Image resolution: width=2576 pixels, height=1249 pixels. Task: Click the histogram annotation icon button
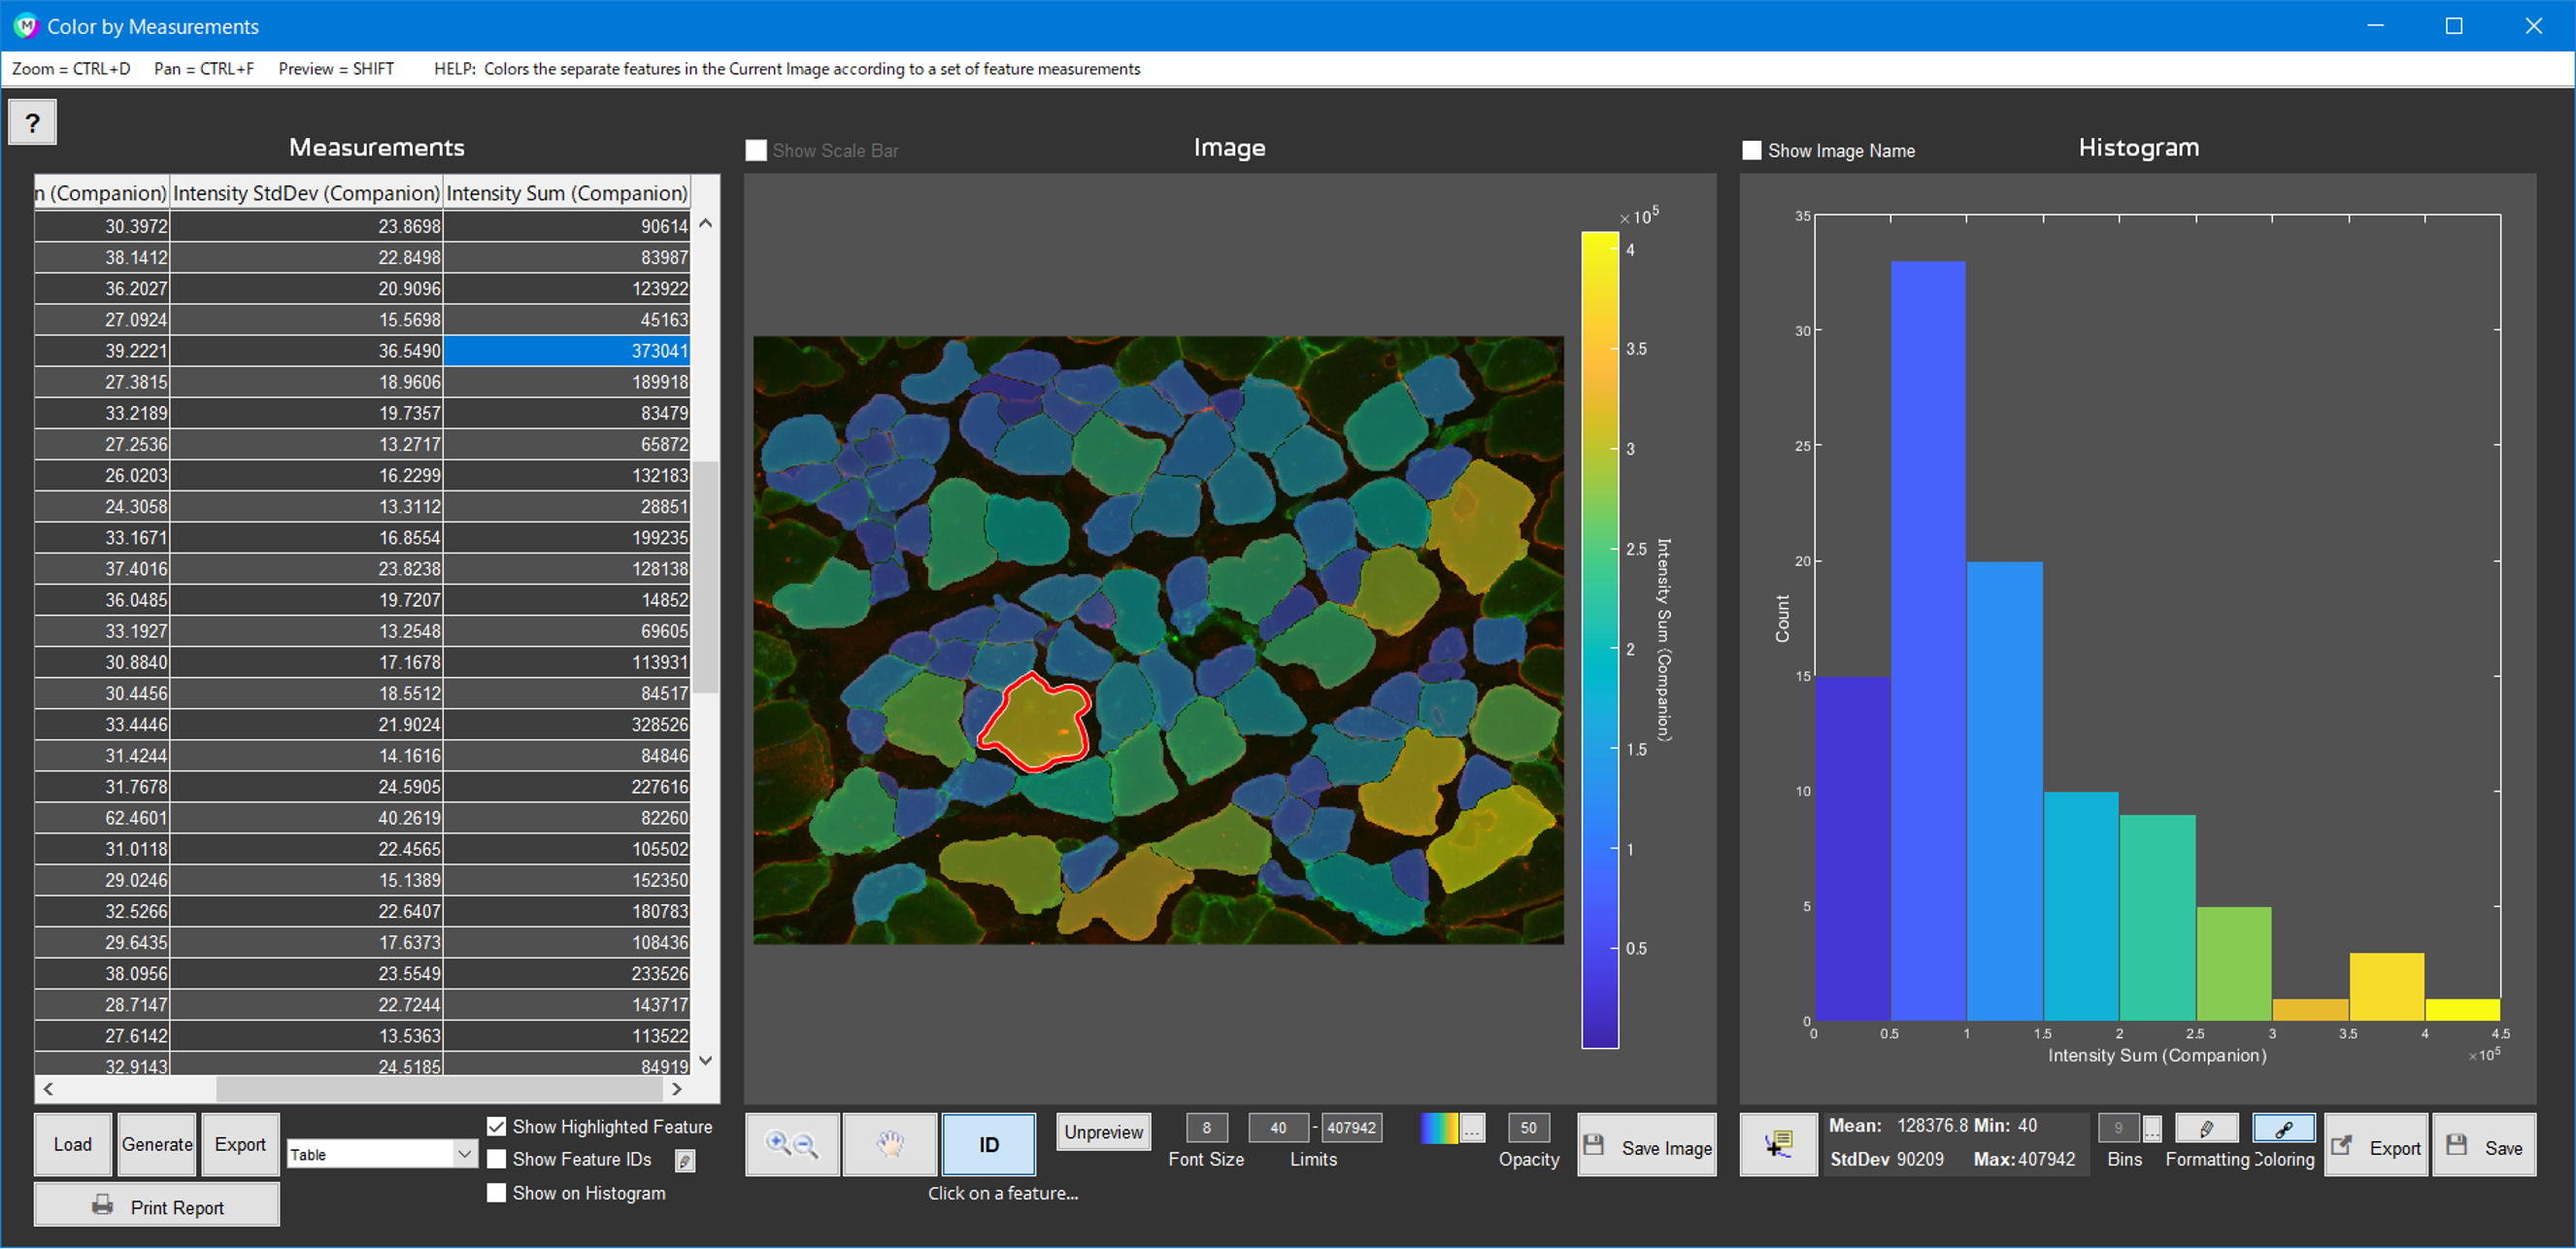coord(1777,1144)
